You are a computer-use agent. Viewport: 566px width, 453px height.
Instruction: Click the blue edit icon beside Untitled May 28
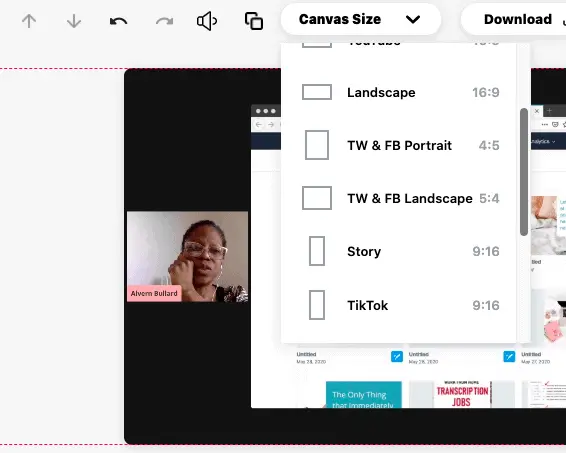397,357
